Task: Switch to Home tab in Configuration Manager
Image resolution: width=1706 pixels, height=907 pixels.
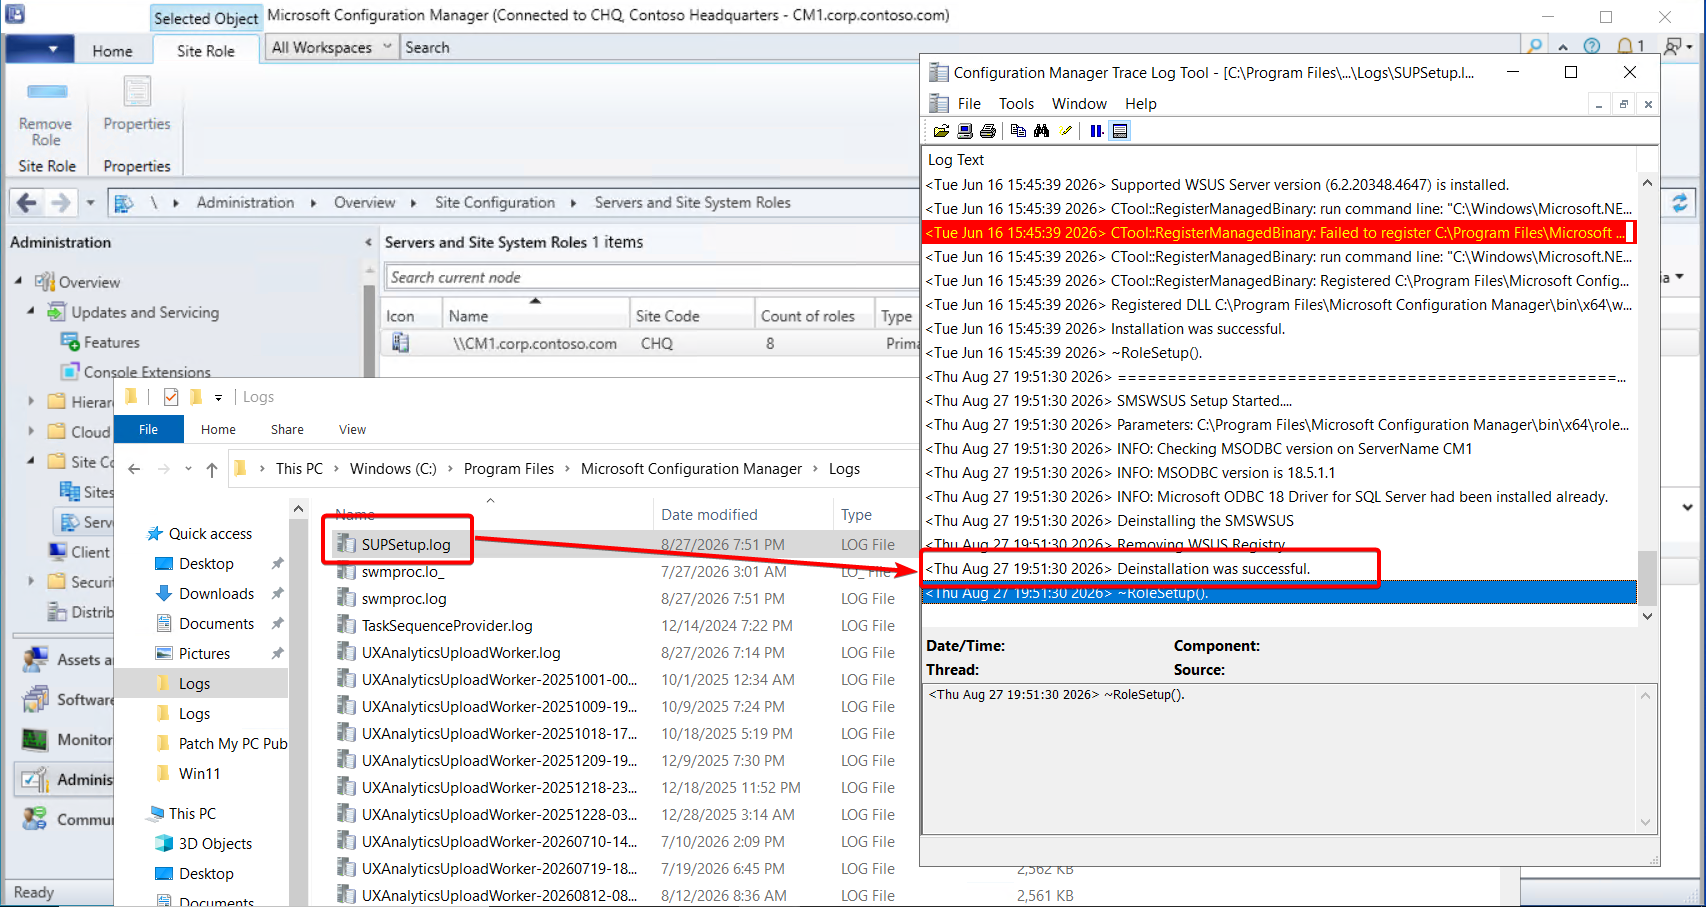Action: pos(112,51)
